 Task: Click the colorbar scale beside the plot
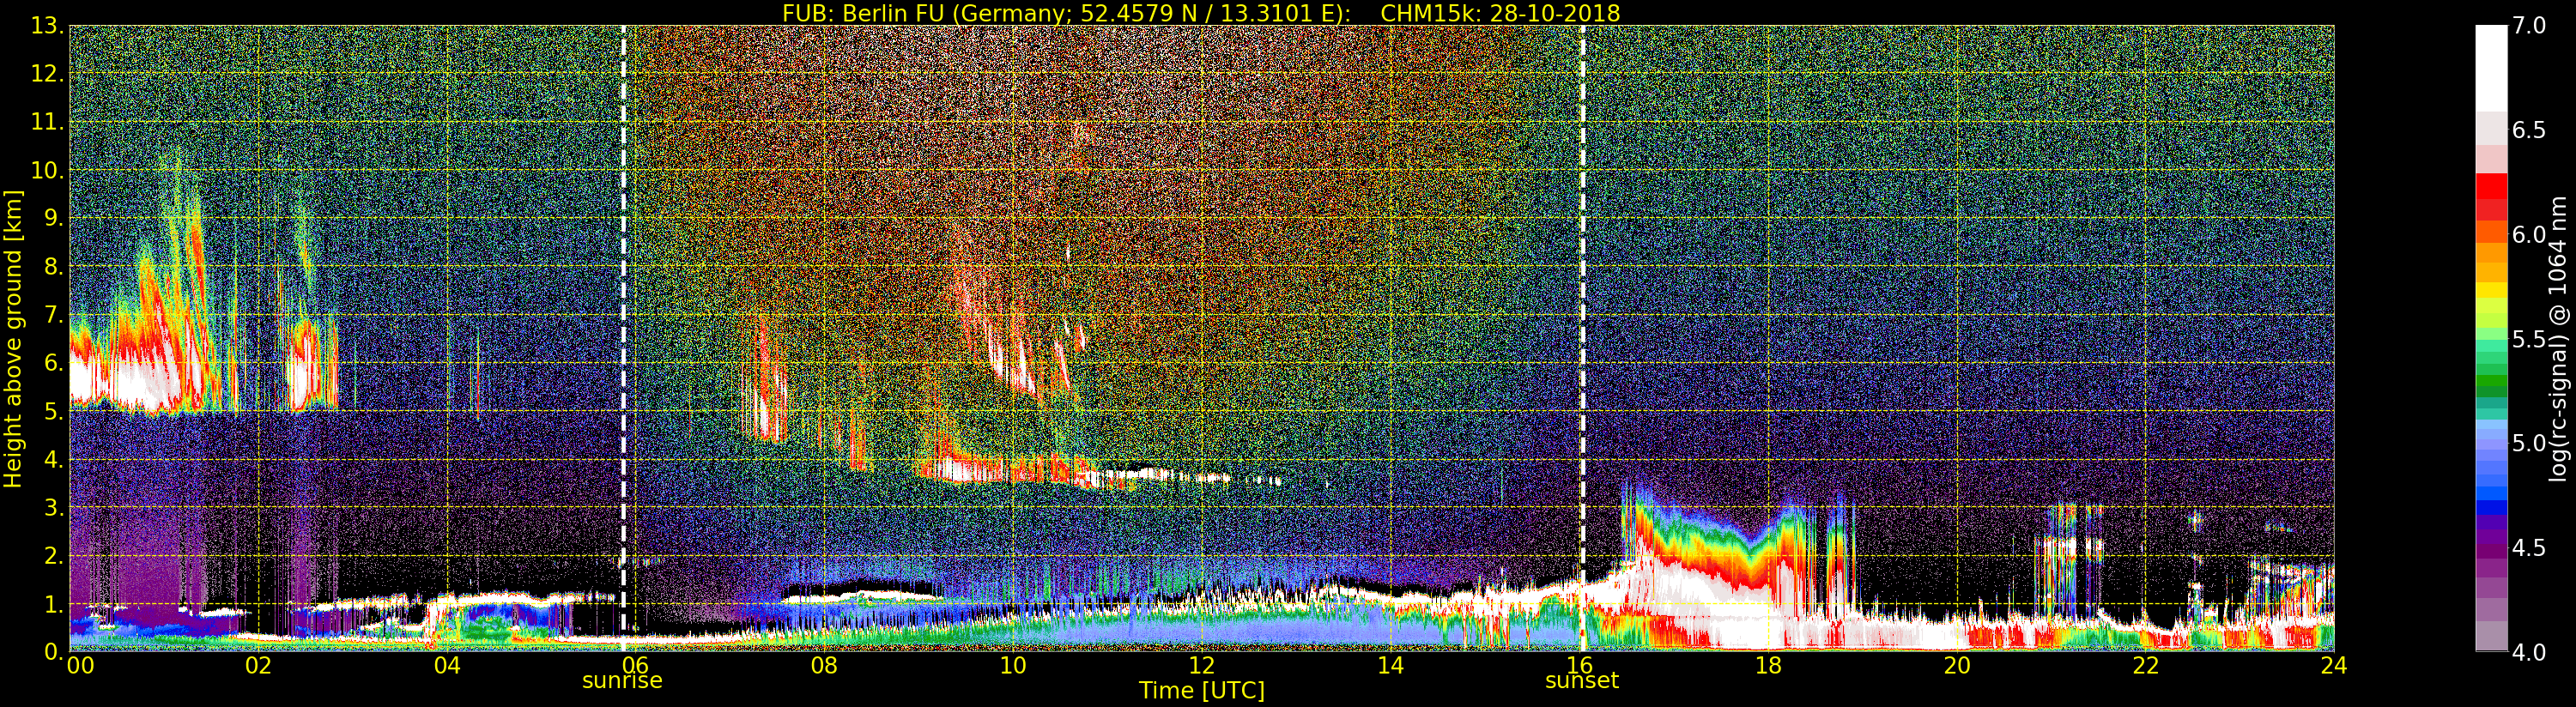pyautogui.click(x=2491, y=338)
